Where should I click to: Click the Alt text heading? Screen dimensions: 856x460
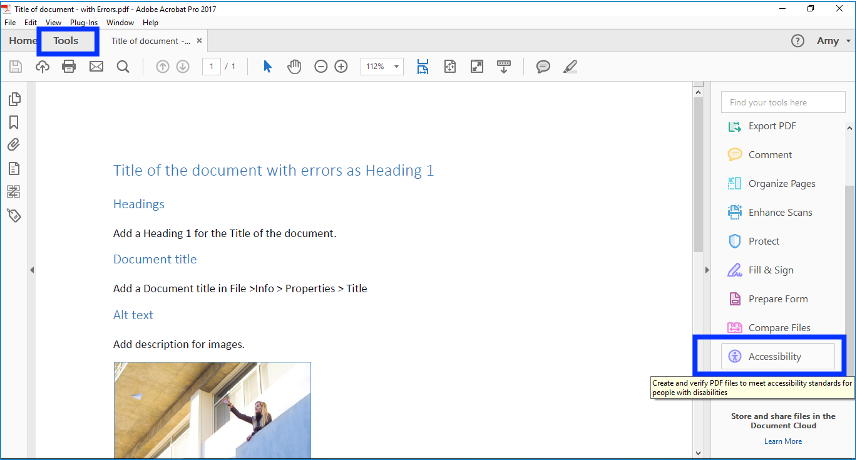(x=133, y=315)
